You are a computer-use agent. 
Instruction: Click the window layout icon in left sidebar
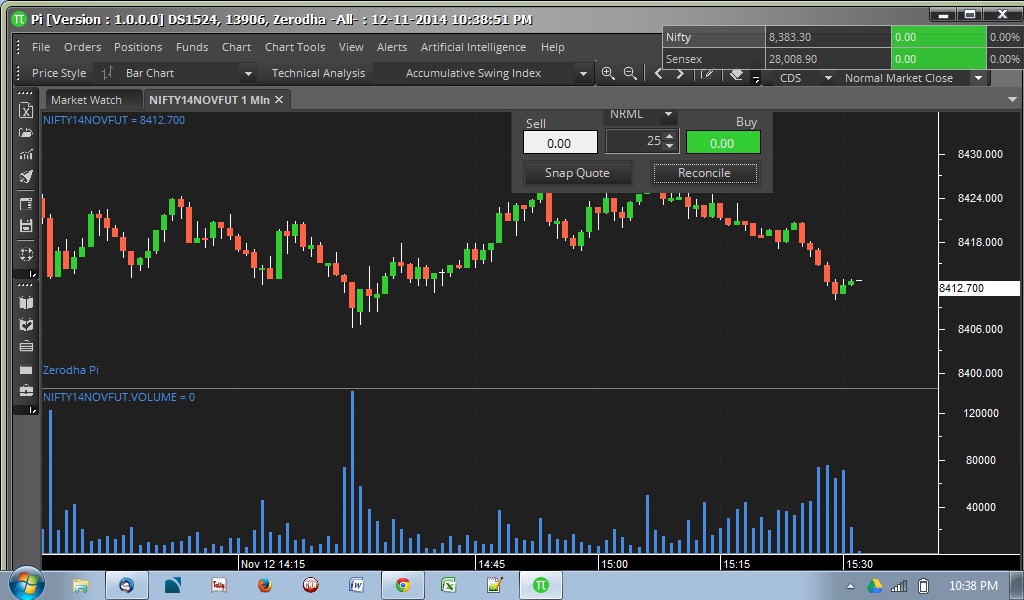point(25,204)
